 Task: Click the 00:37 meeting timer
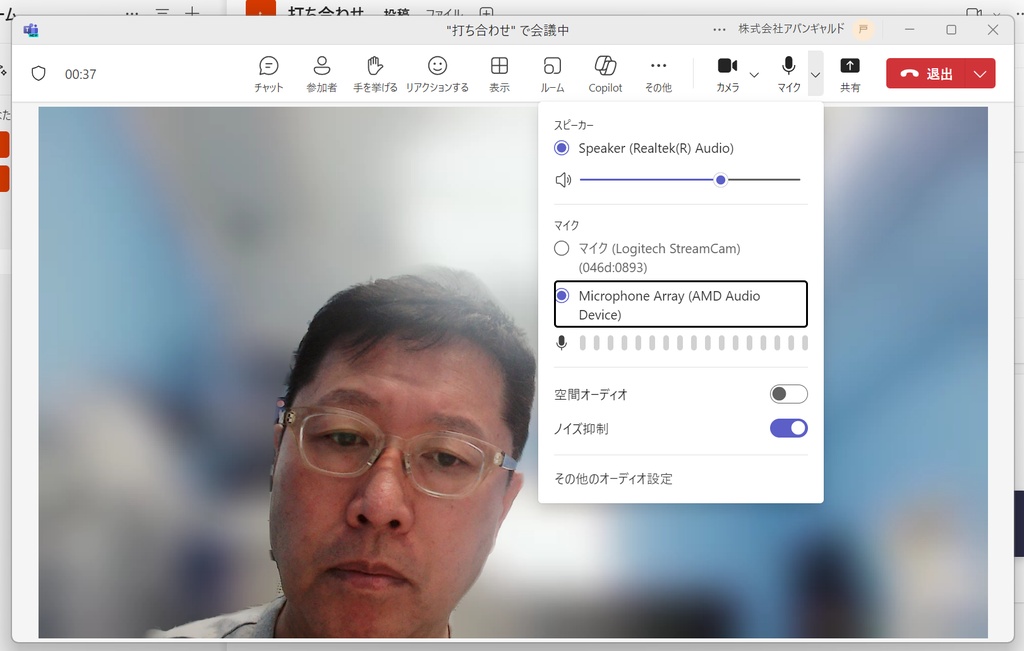80,74
